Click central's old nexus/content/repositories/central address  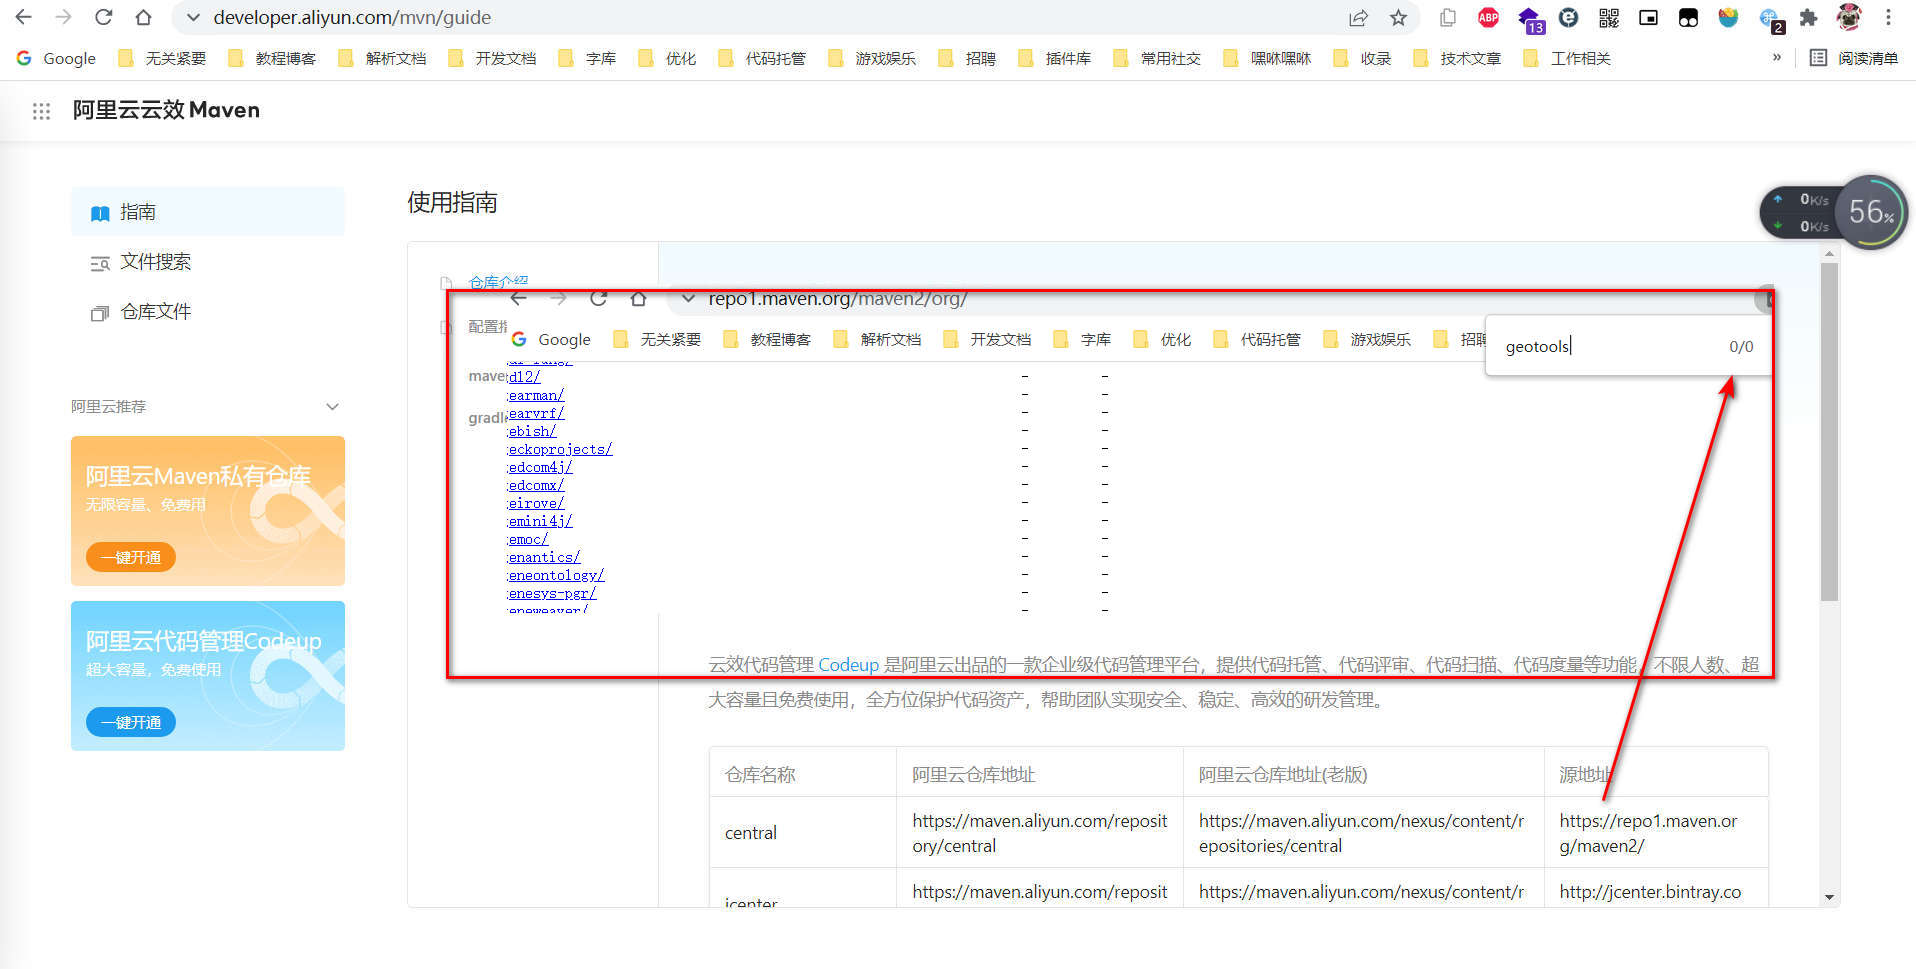(1361, 833)
